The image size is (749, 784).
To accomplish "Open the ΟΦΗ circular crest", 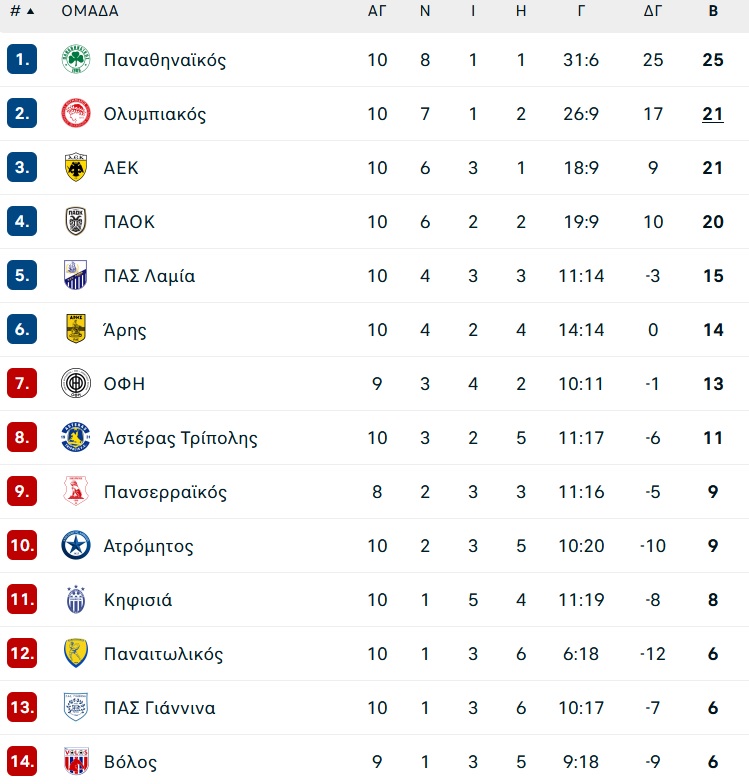I will click(76, 384).
